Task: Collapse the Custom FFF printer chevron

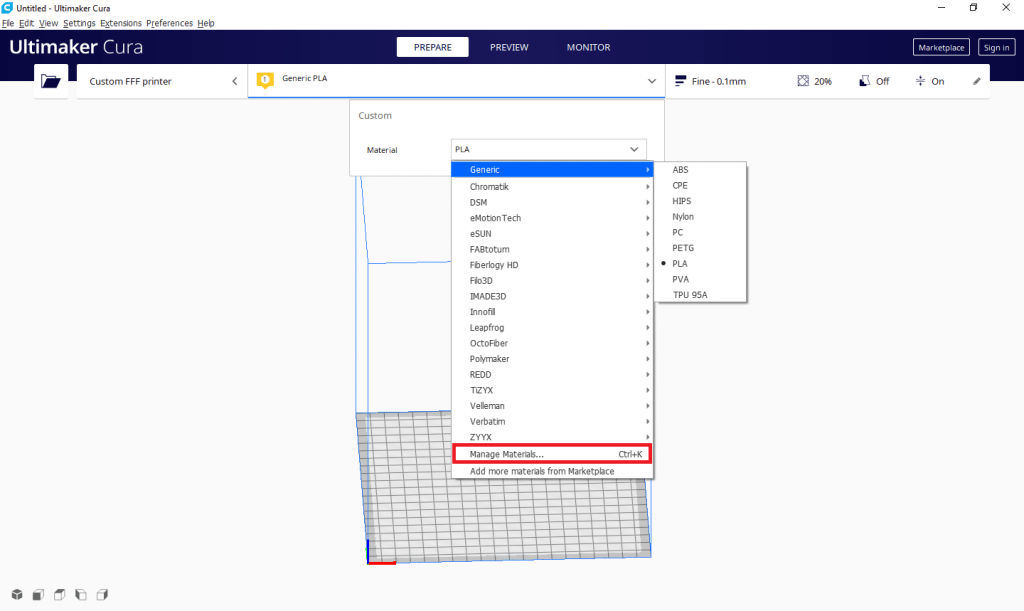Action: pyautogui.click(x=234, y=81)
